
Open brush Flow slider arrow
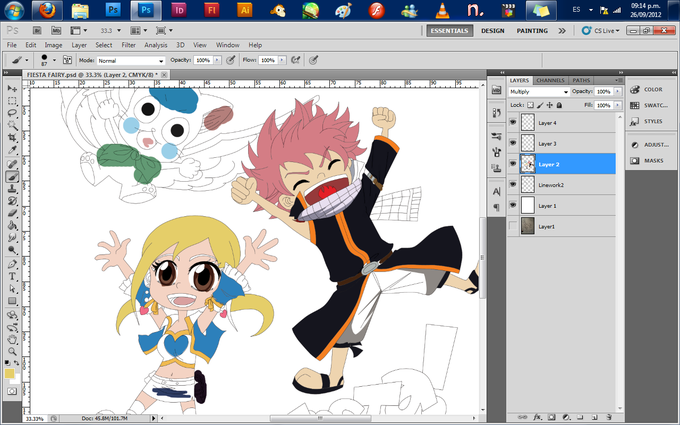(282, 60)
